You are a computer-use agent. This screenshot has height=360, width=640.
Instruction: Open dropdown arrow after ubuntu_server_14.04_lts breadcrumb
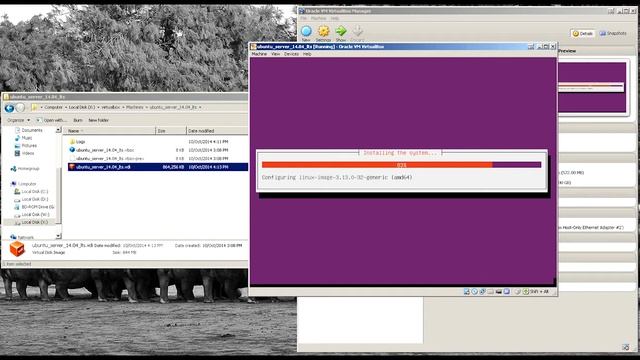200,107
